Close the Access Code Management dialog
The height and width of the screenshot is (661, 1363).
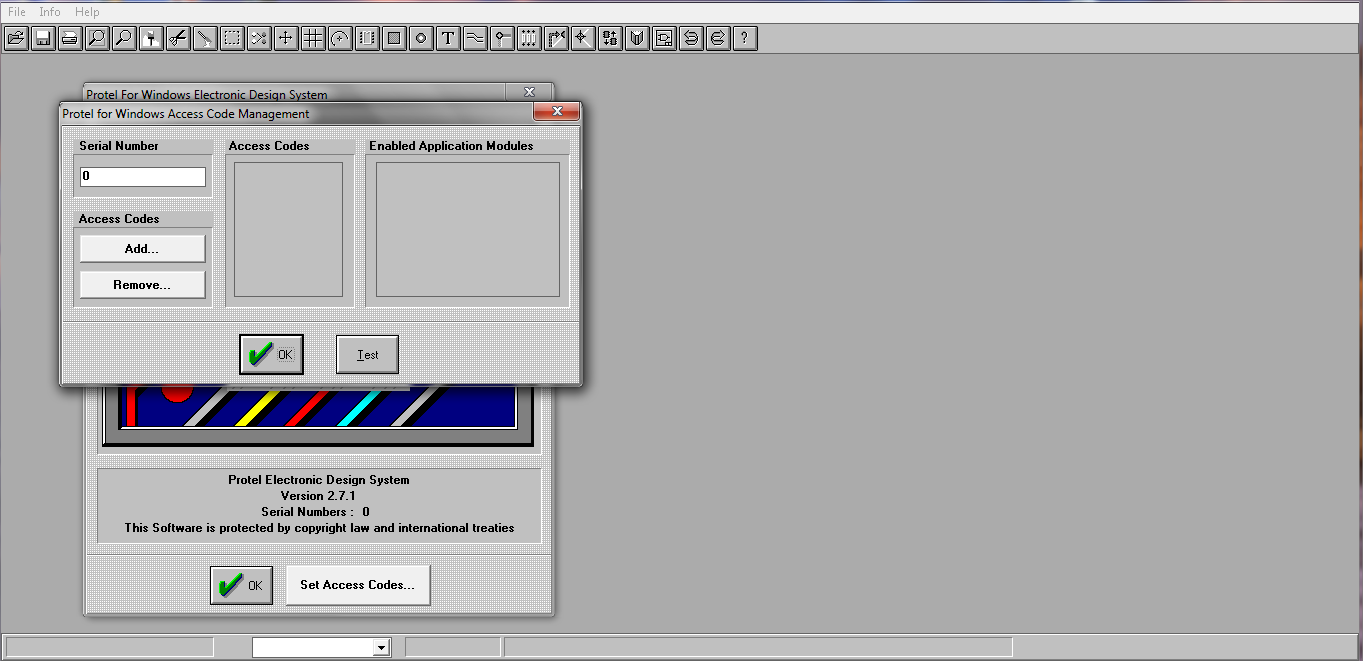point(556,112)
